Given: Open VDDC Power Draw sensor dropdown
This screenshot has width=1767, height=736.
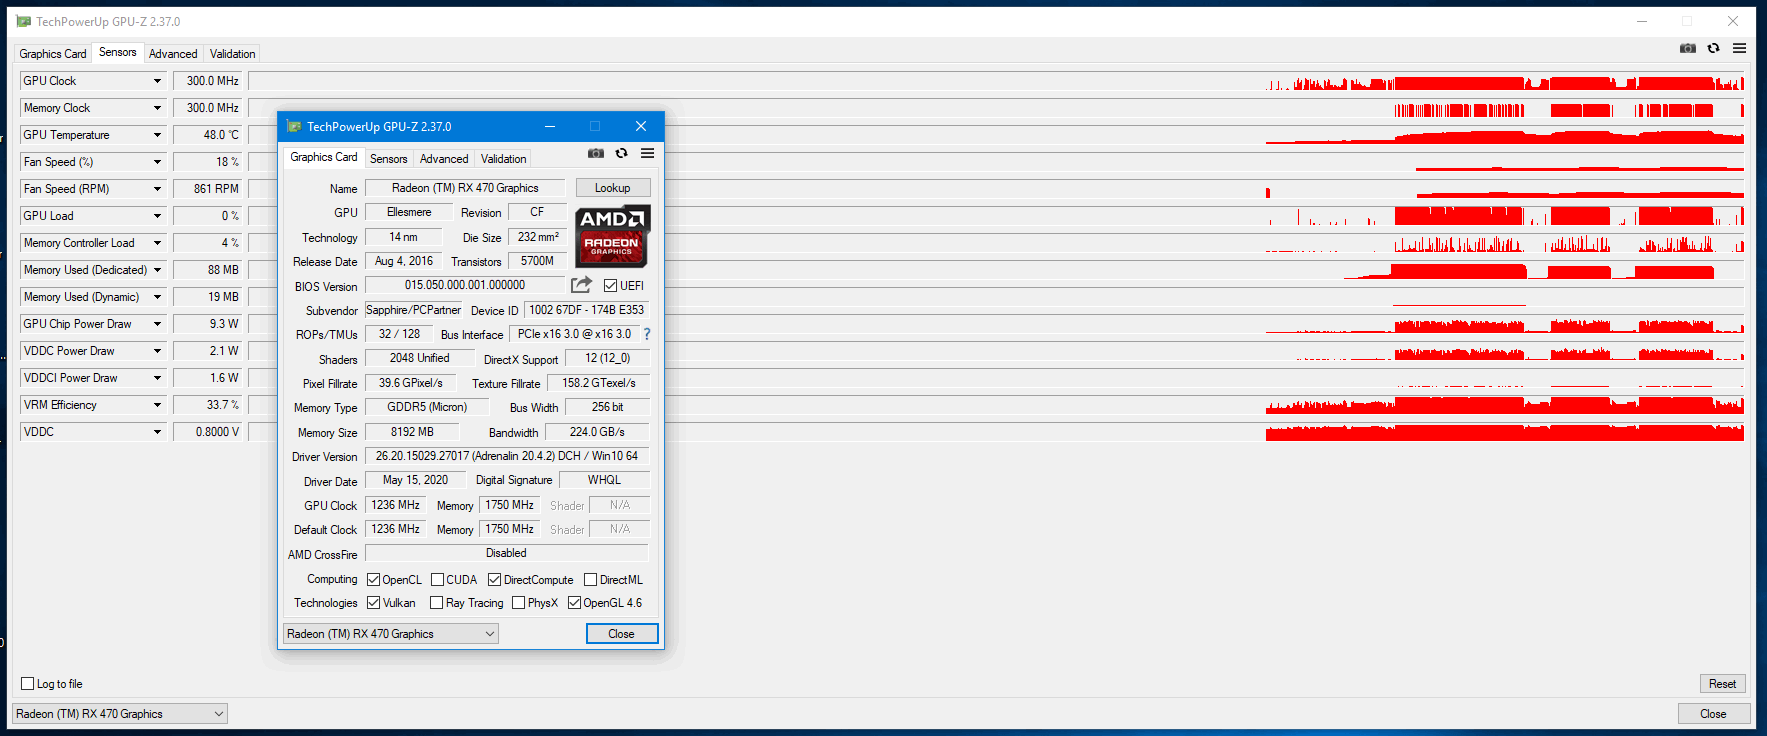Looking at the screenshot, I should 157,351.
